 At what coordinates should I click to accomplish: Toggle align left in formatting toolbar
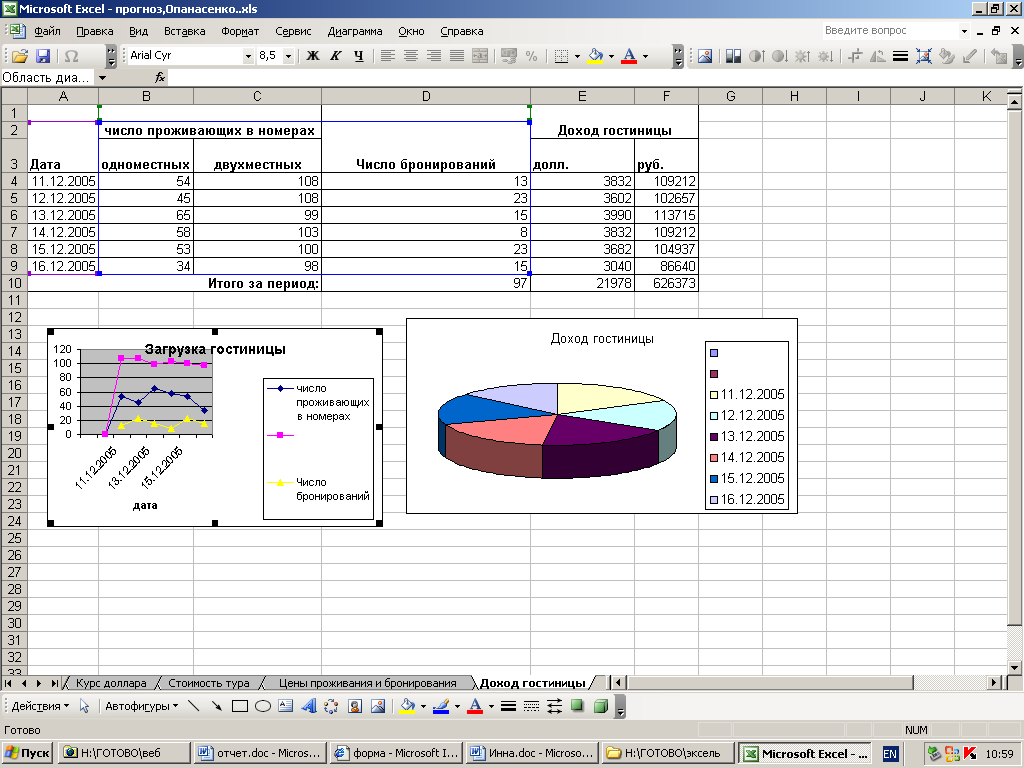coord(388,56)
